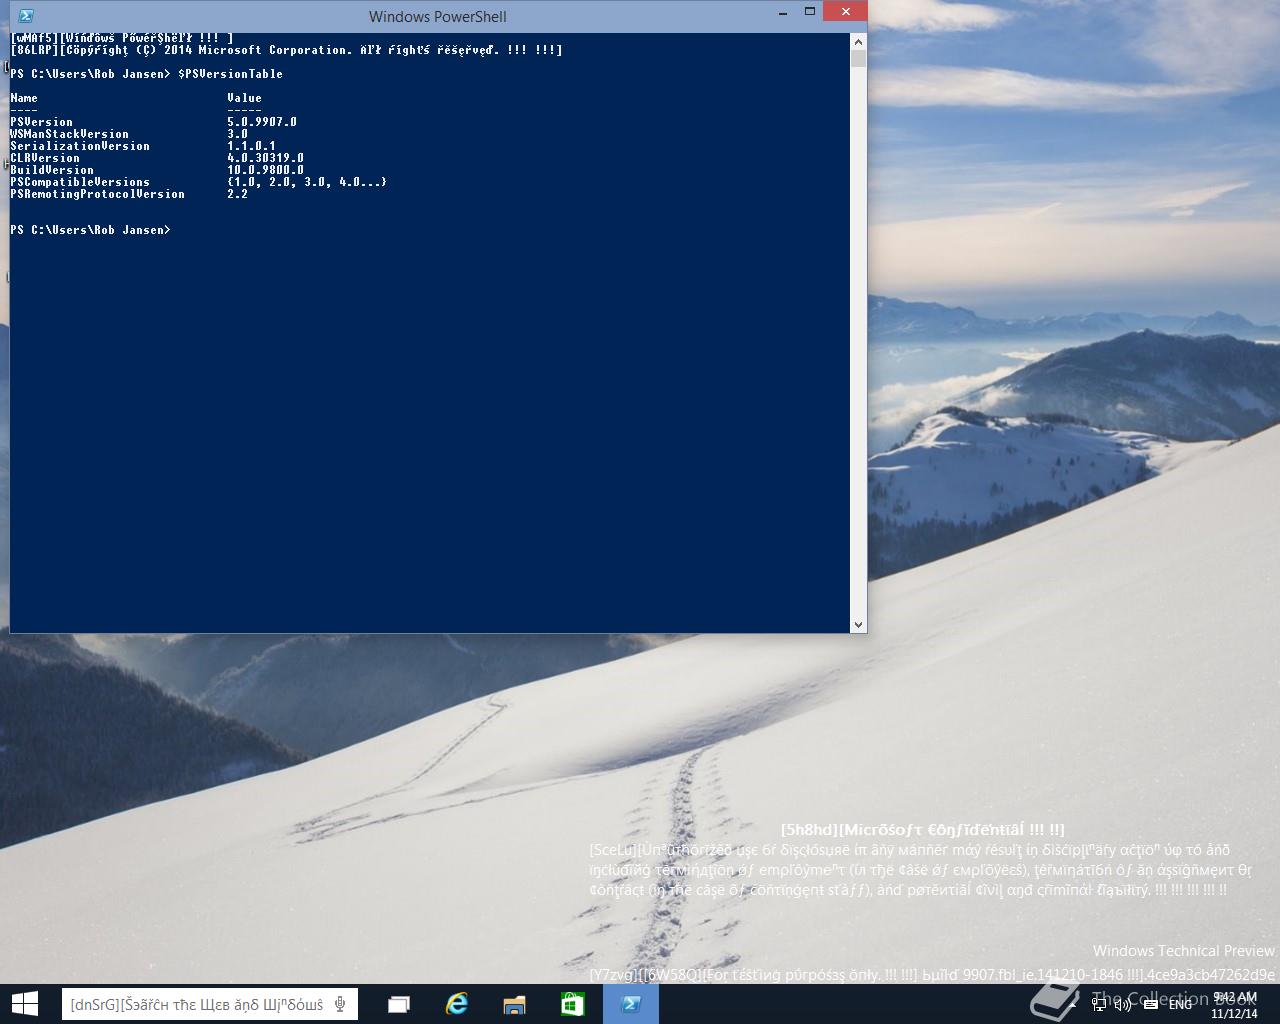
Task: Maximize the Windows PowerShell window
Action: point(811,12)
